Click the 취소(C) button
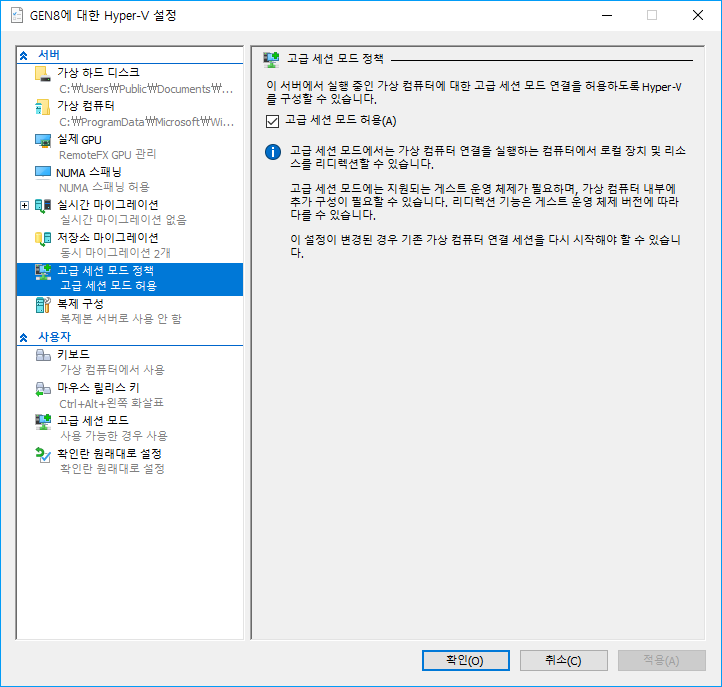Screen dimensions: 722x687 point(564,660)
